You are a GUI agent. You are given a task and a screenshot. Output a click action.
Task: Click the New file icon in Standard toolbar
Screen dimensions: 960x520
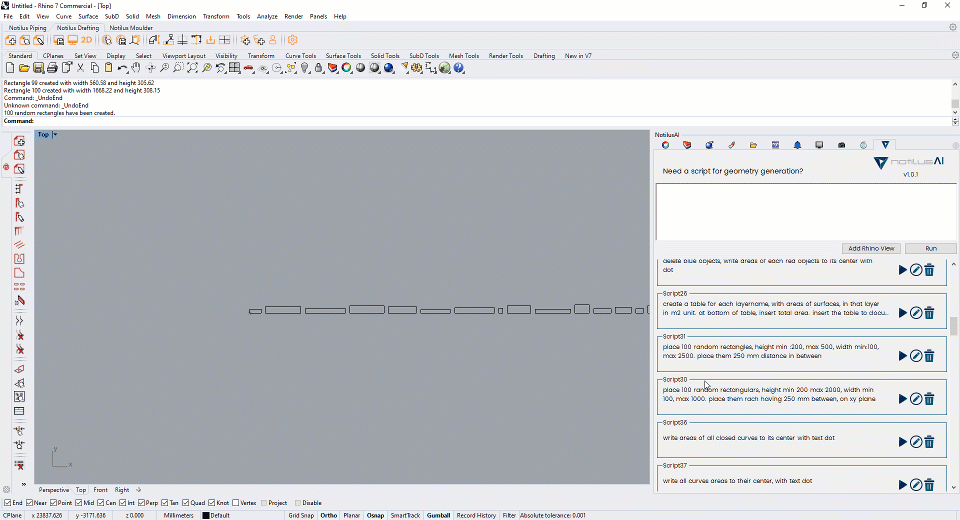pos(10,68)
